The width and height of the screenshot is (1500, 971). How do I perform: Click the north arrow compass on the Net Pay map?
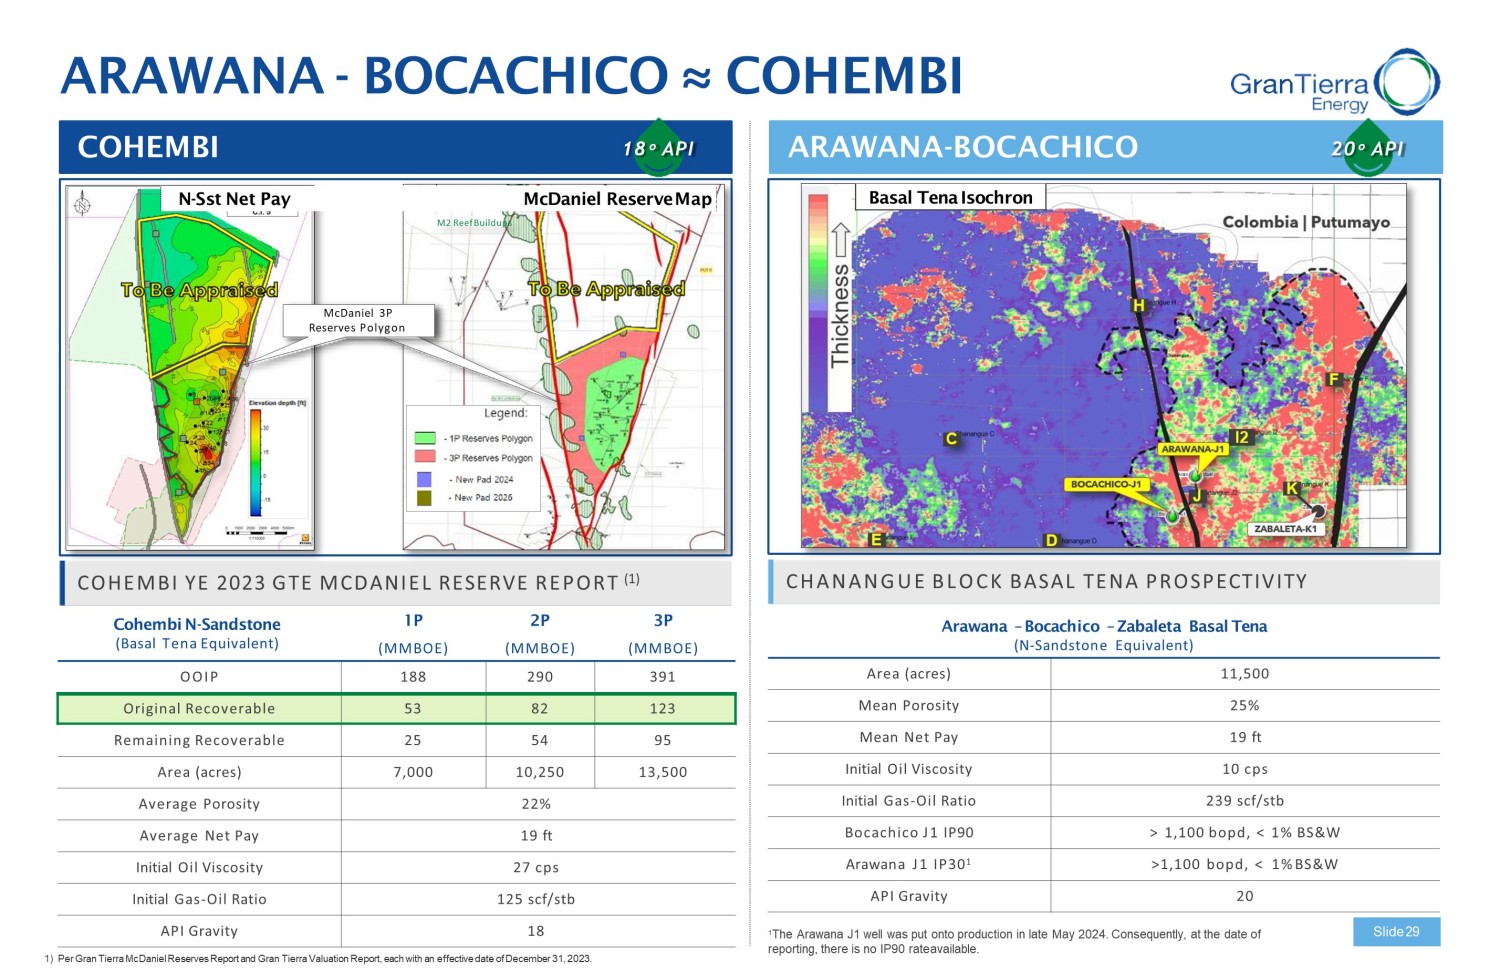pyautogui.click(x=82, y=205)
